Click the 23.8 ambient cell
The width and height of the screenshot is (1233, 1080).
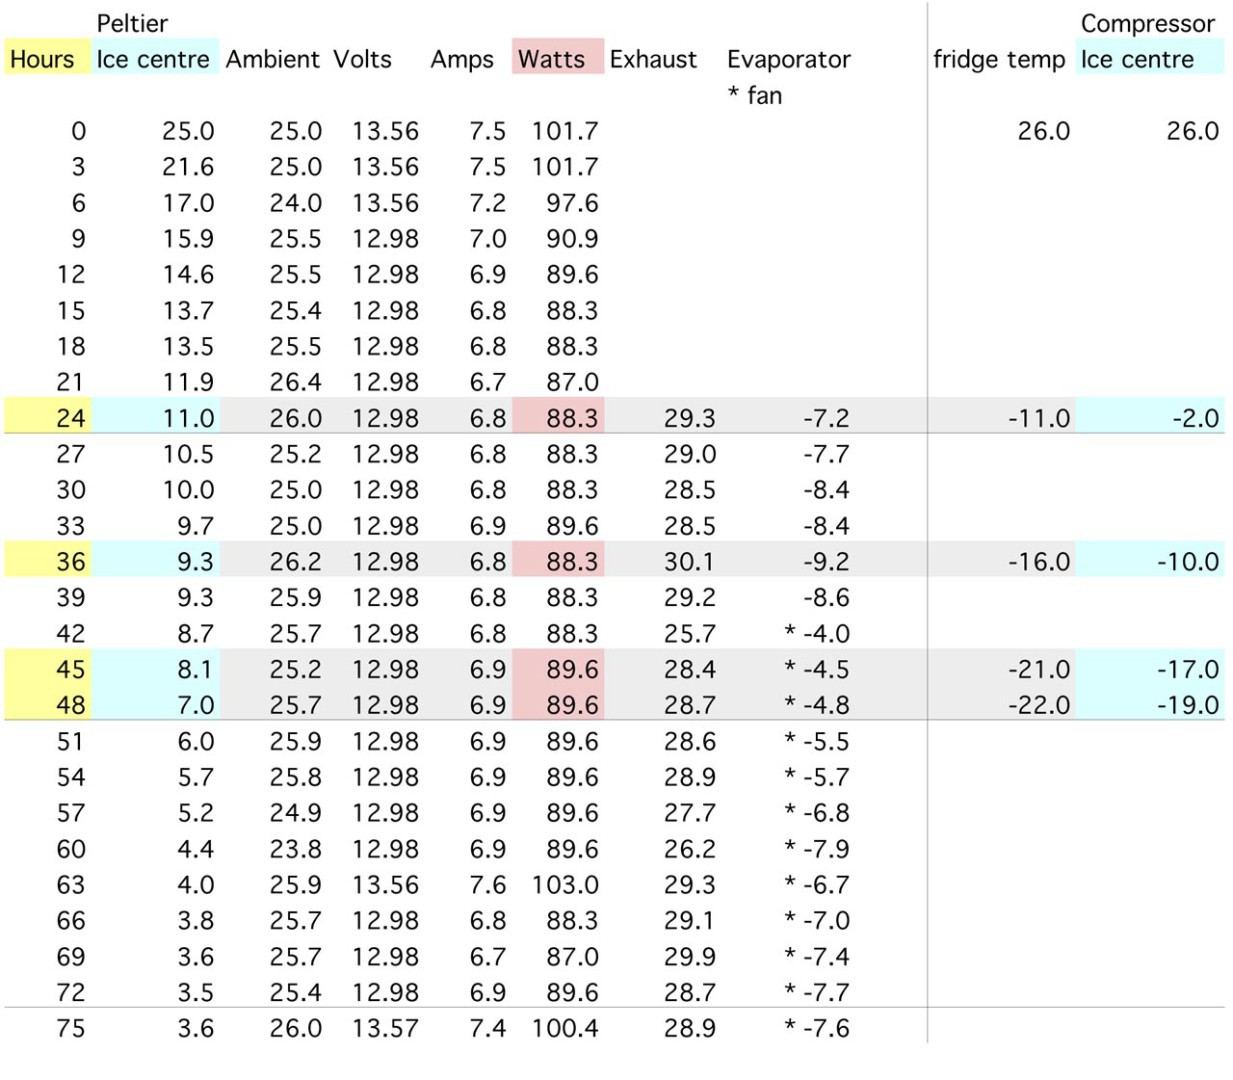pyautogui.click(x=295, y=849)
